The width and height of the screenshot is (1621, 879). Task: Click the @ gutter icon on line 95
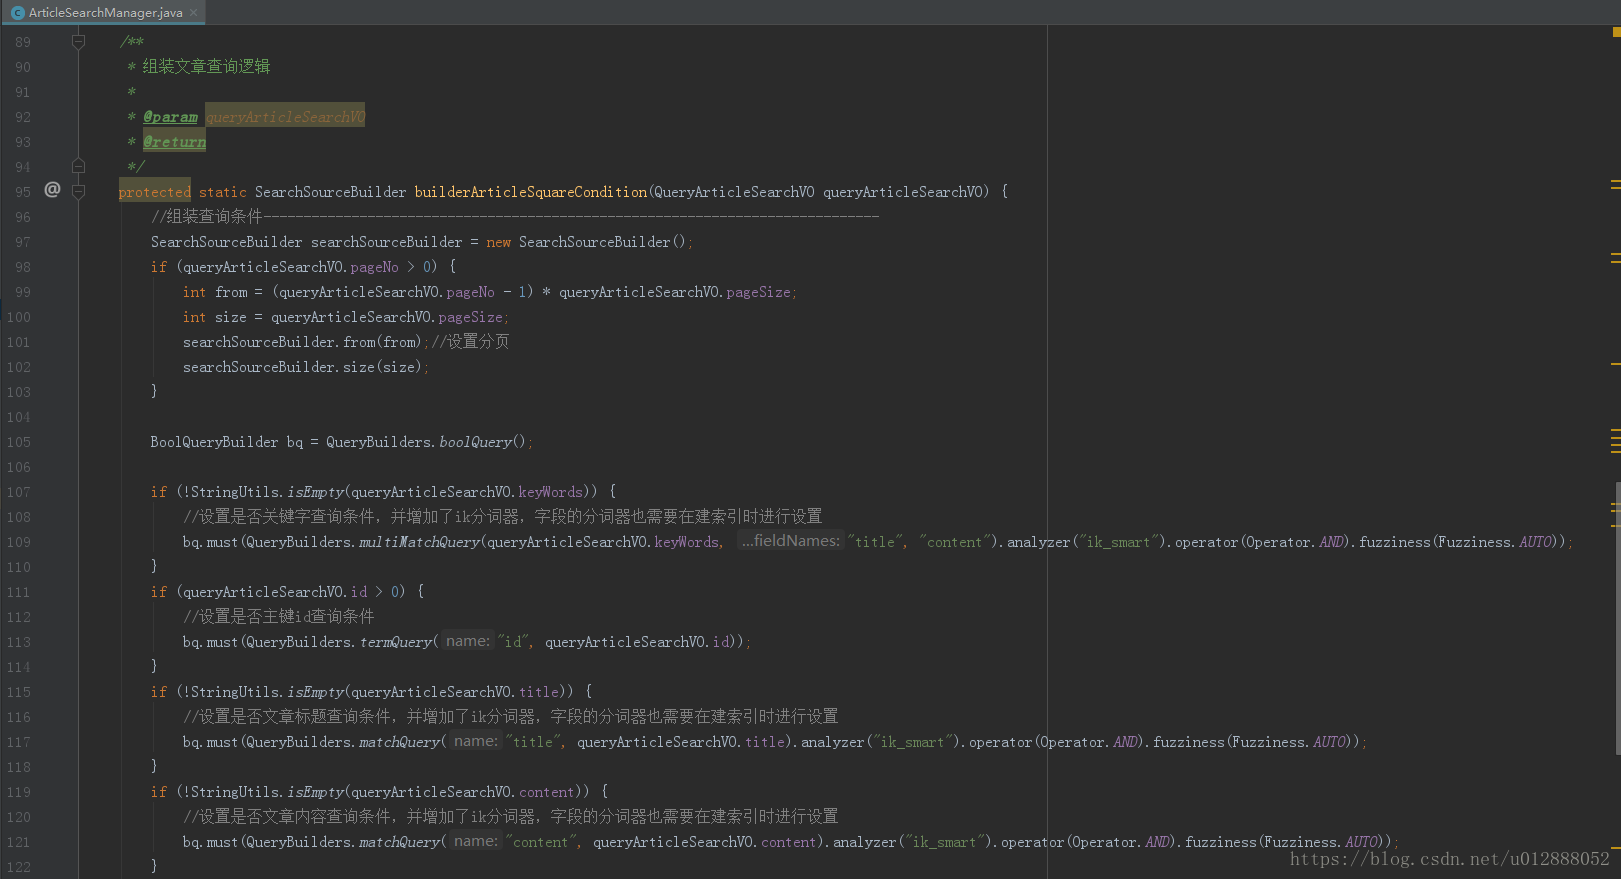click(x=52, y=189)
